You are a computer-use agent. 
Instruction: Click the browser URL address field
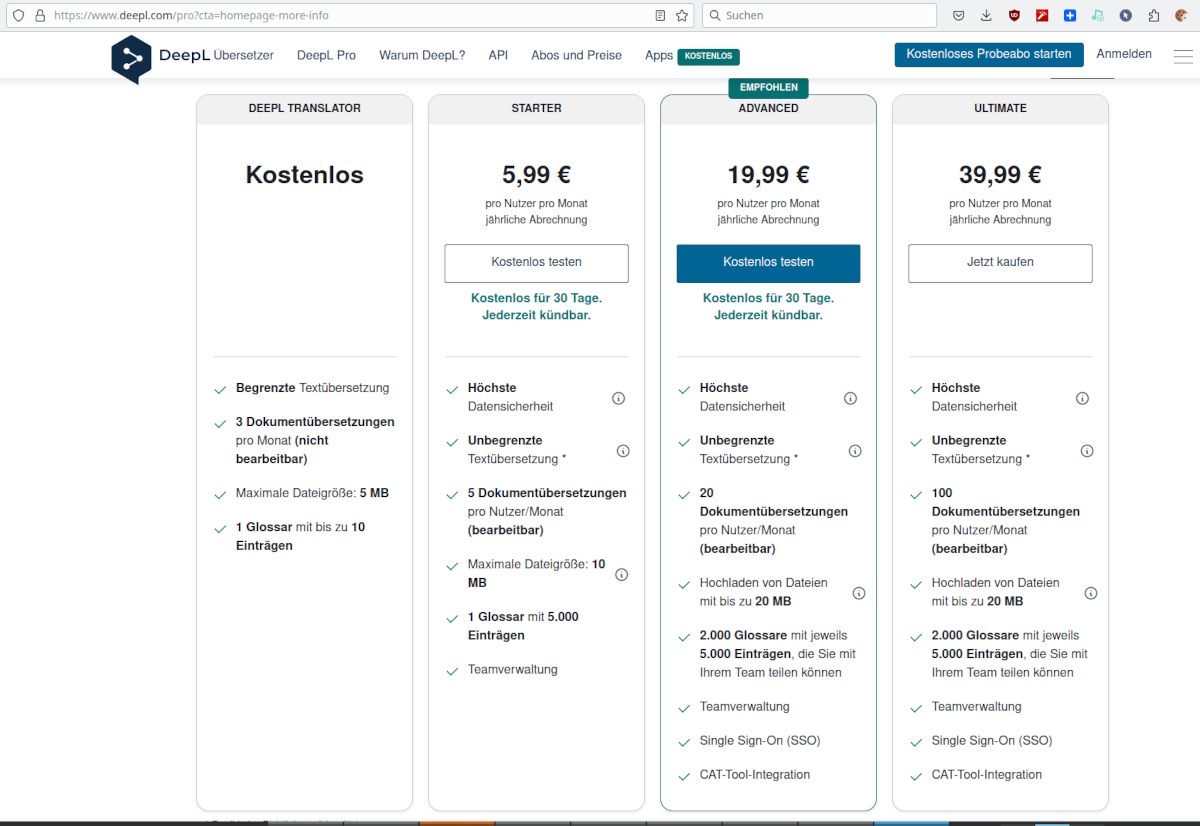click(x=350, y=15)
